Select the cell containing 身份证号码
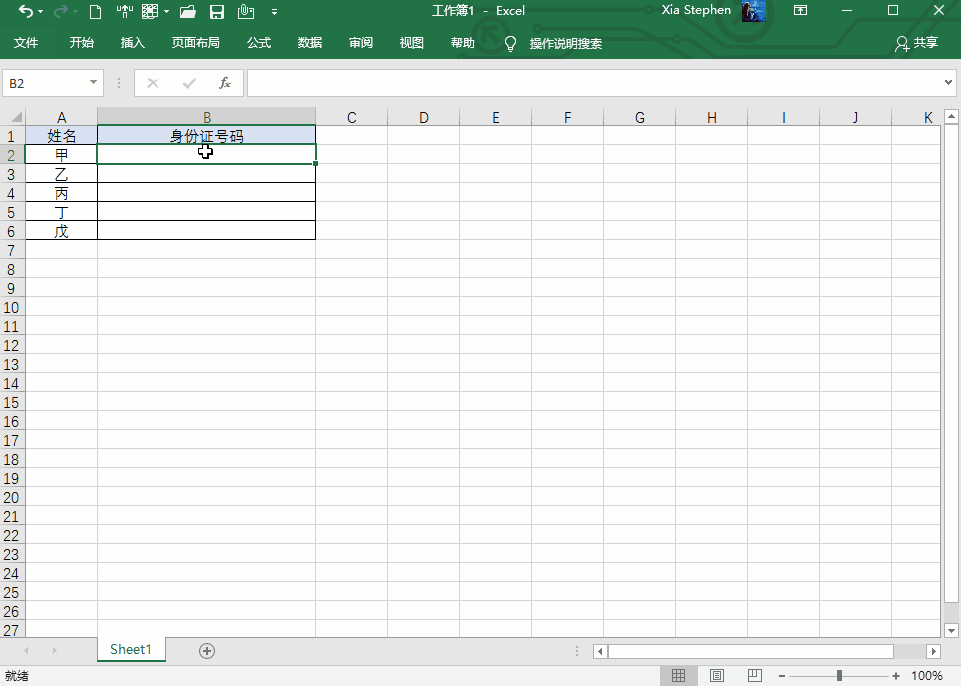Image resolution: width=961 pixels, height=686 pixels. [x=207, y=135]
